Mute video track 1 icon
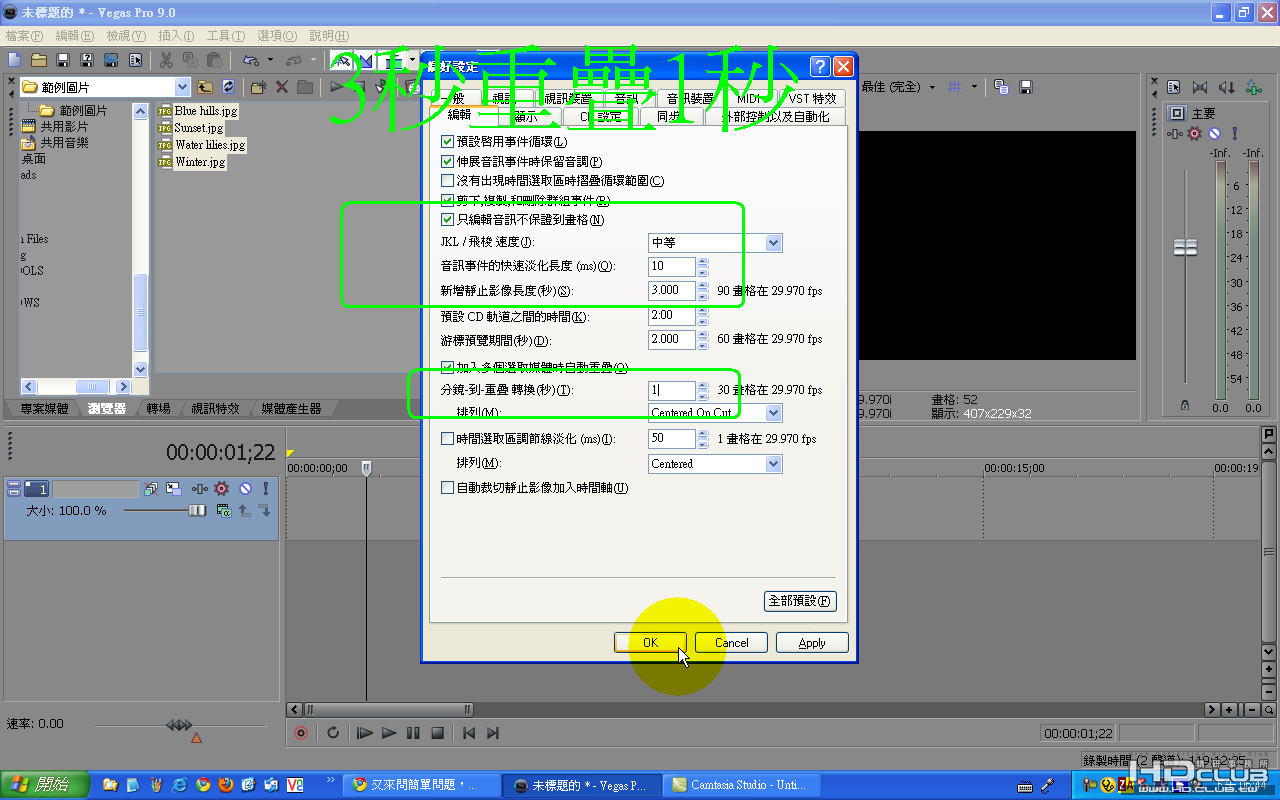This screenshot has width=1280, height=800. point(244,489)
